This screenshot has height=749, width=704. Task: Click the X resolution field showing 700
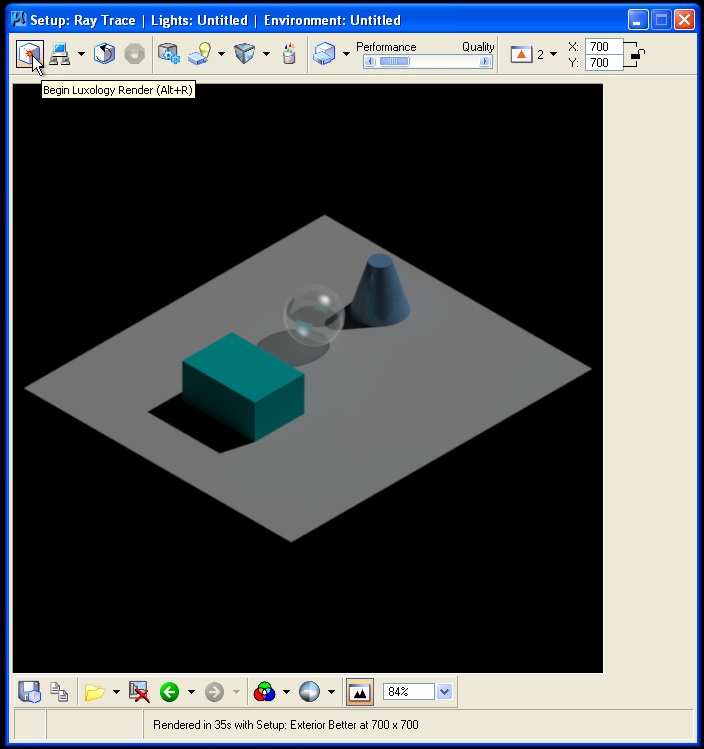tap(604, 47)
